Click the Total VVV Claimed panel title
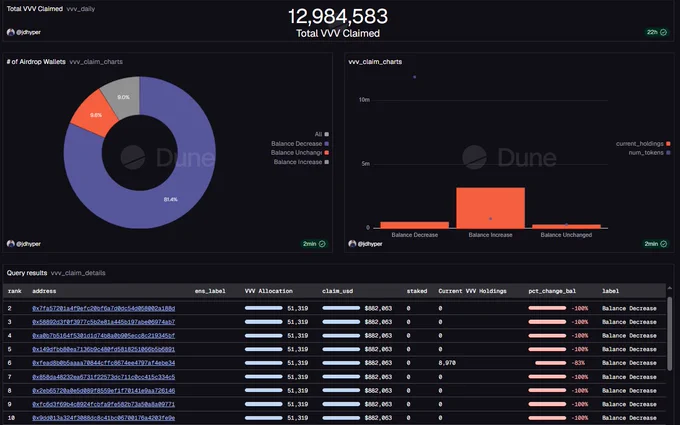This screenshot has height=425, width=680. [x=35, y=9]
